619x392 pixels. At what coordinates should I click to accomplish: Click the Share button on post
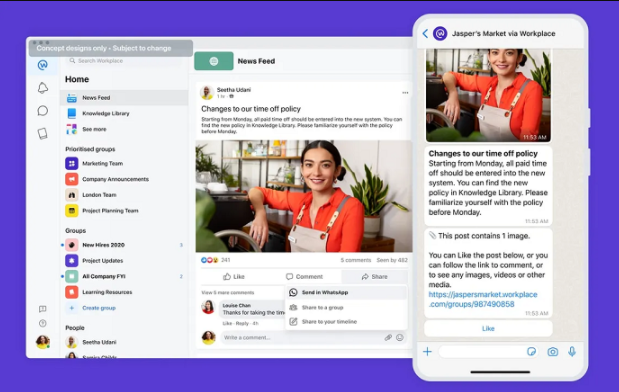pos(375,277)
